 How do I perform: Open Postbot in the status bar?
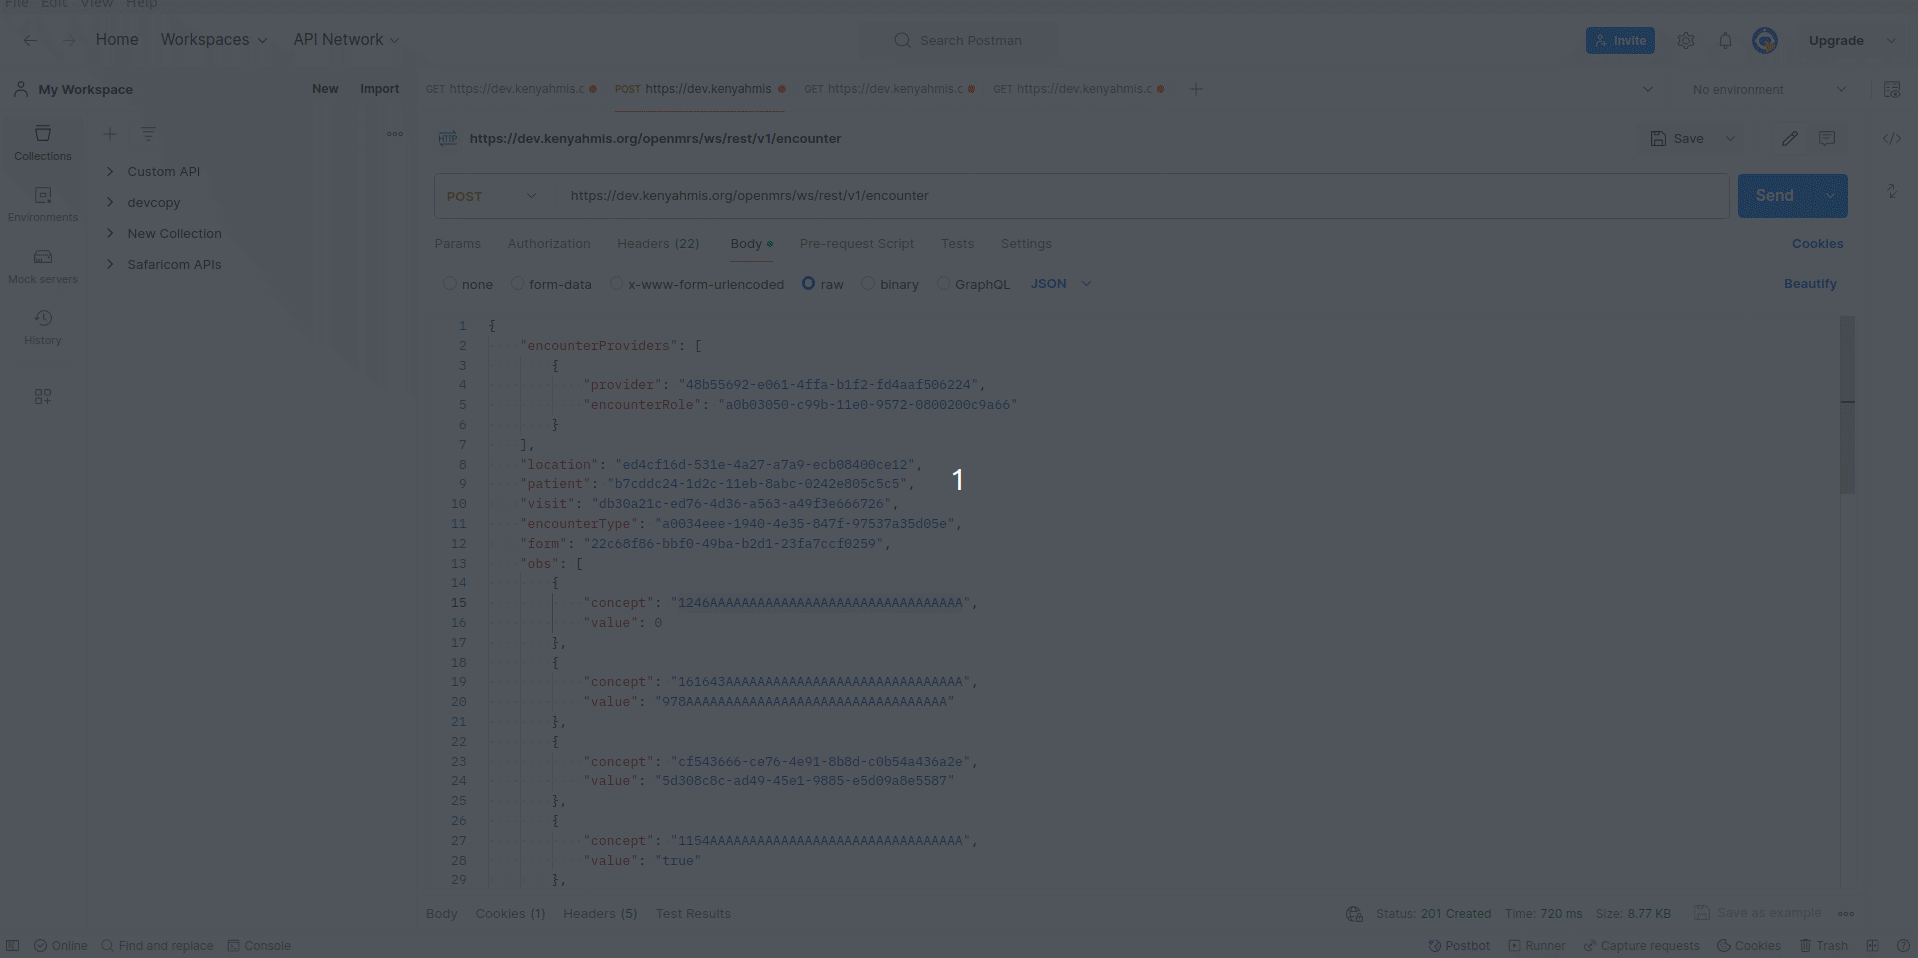pos(1459,946)
